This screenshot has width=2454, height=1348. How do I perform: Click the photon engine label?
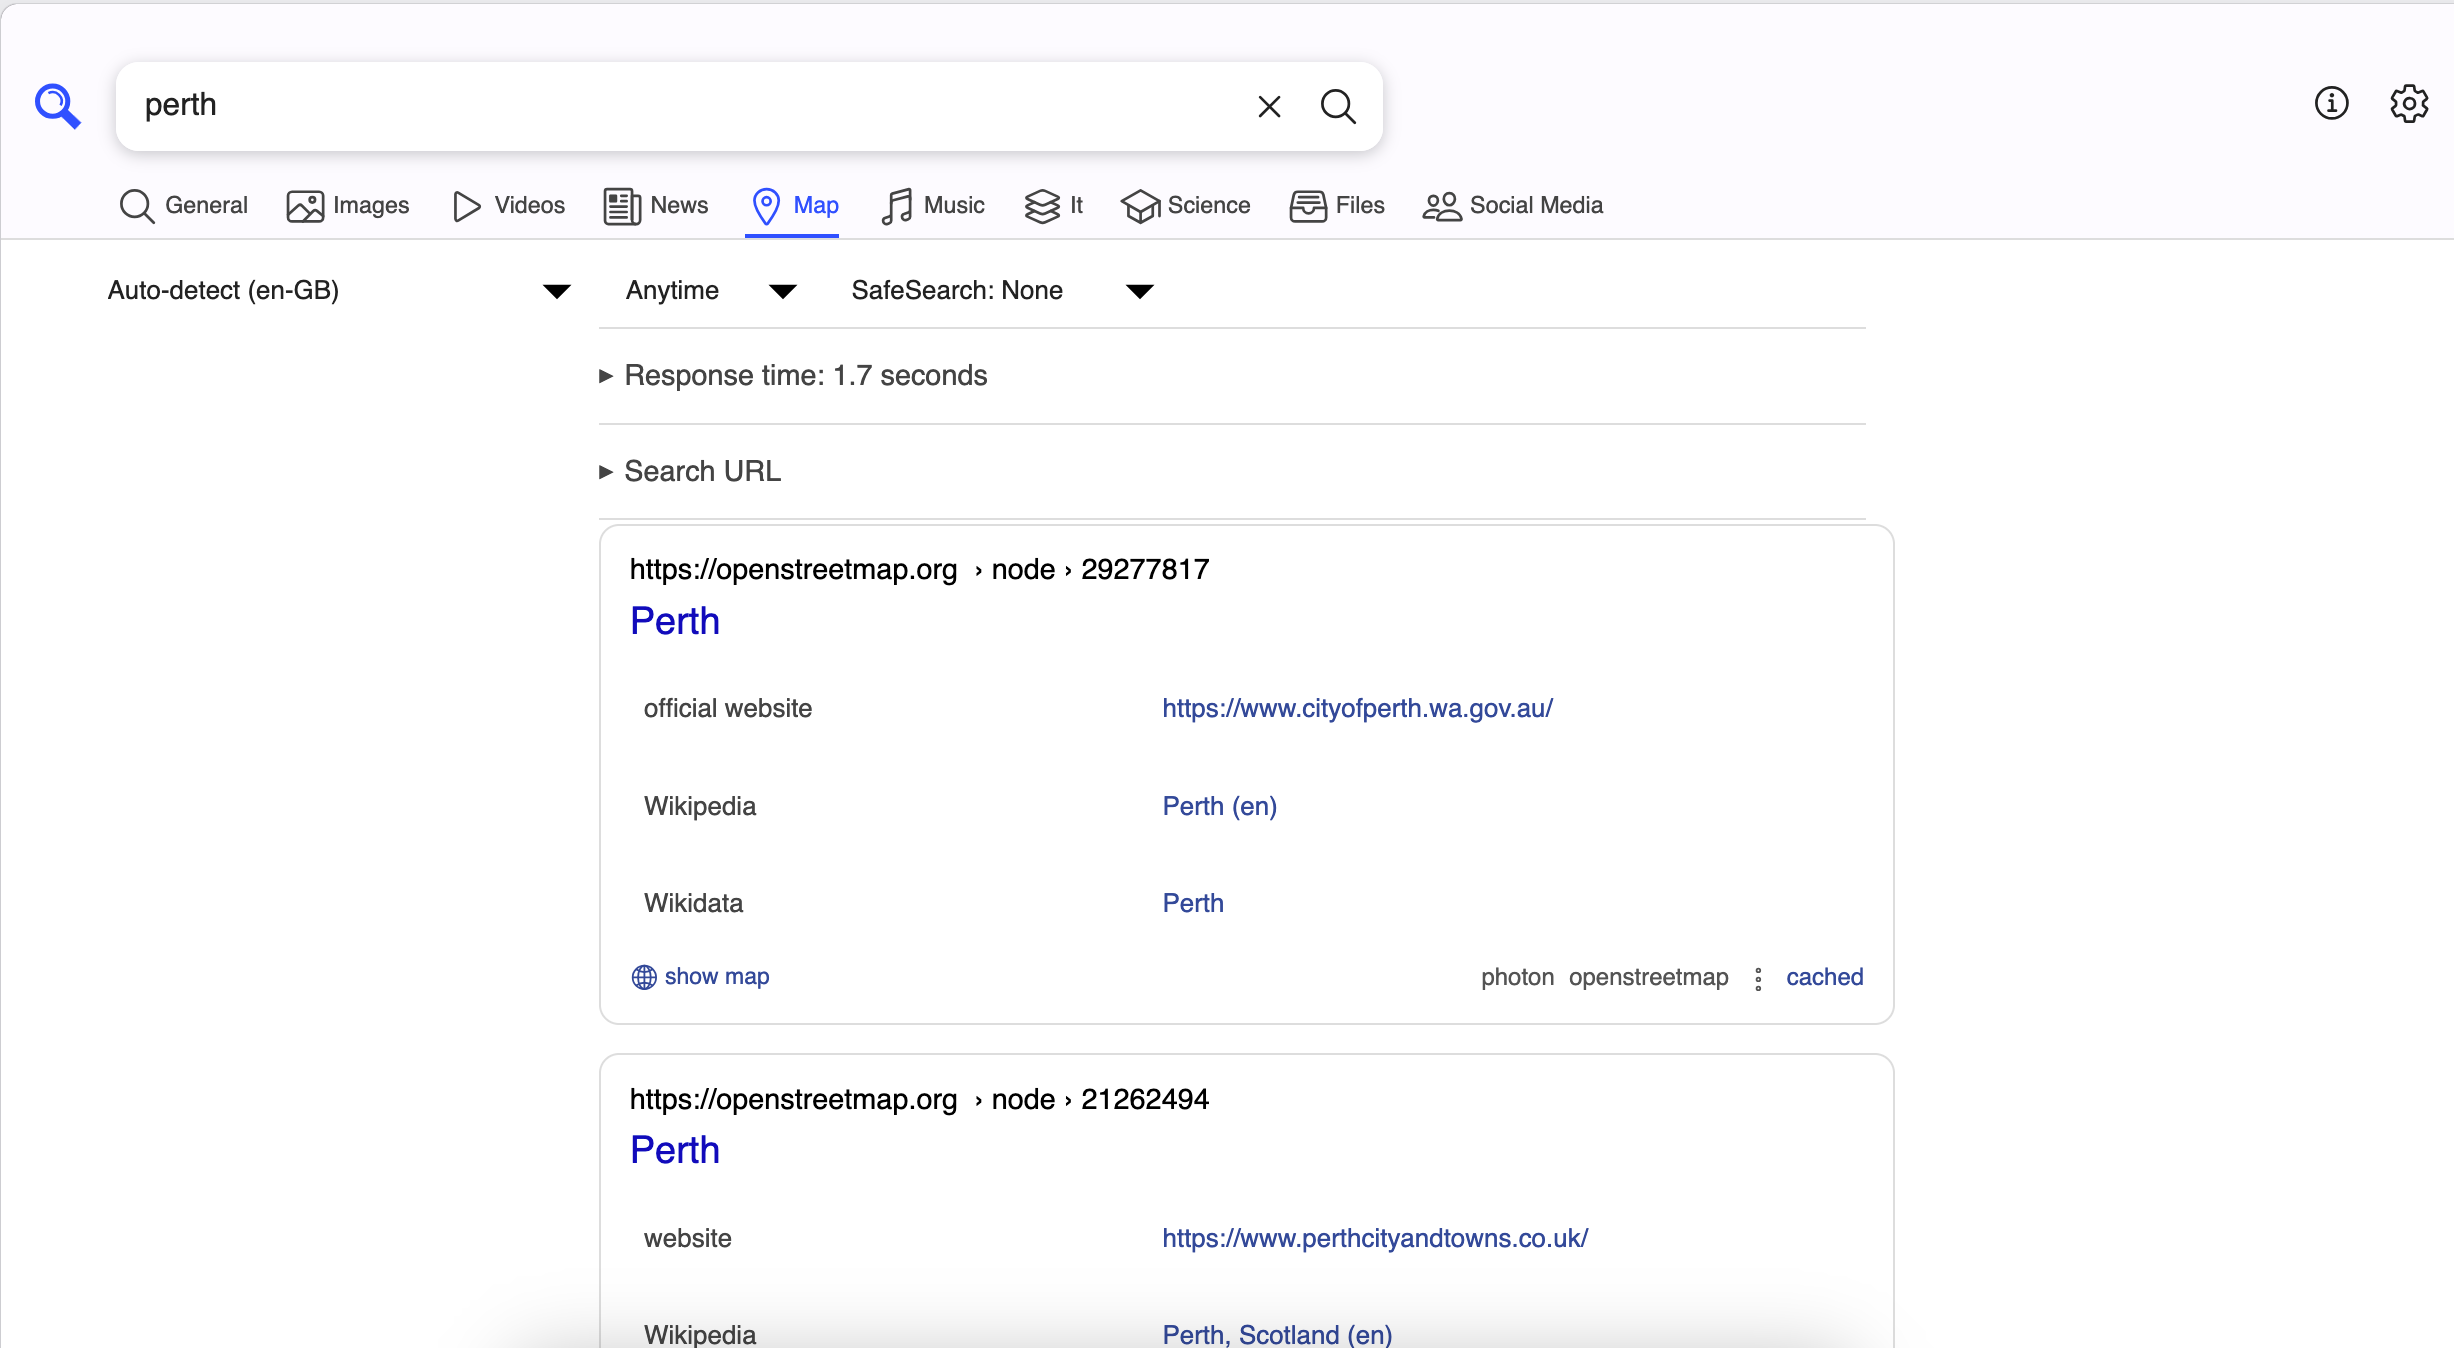1517,977
